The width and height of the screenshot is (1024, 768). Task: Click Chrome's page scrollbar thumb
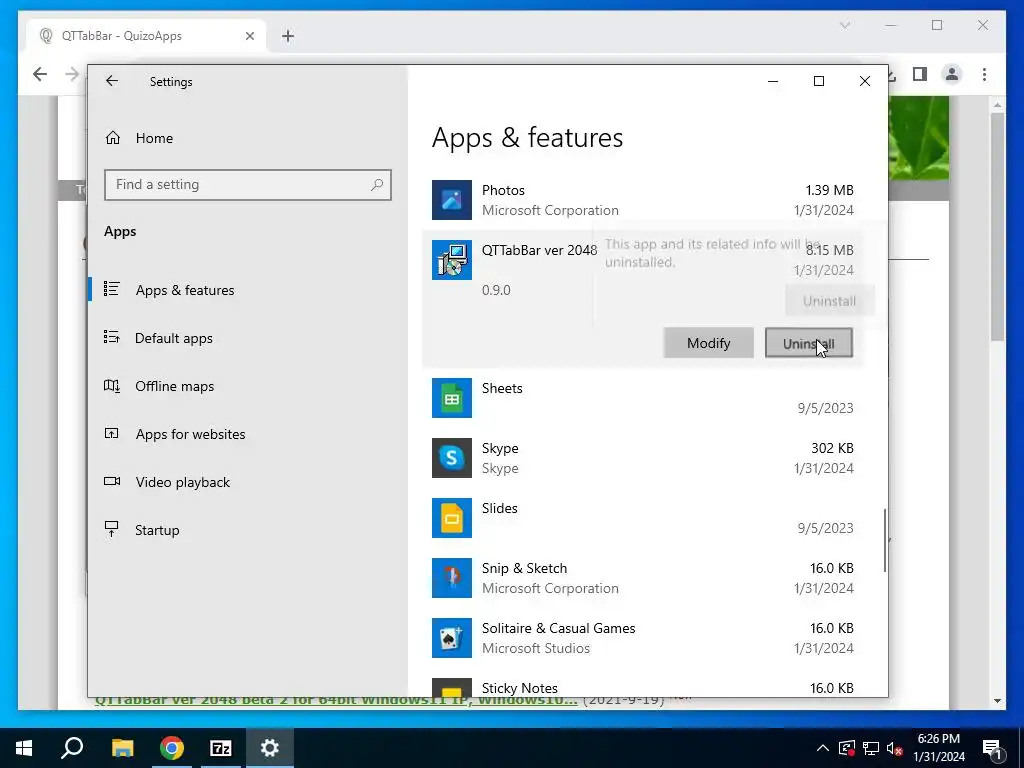(997, 226)
